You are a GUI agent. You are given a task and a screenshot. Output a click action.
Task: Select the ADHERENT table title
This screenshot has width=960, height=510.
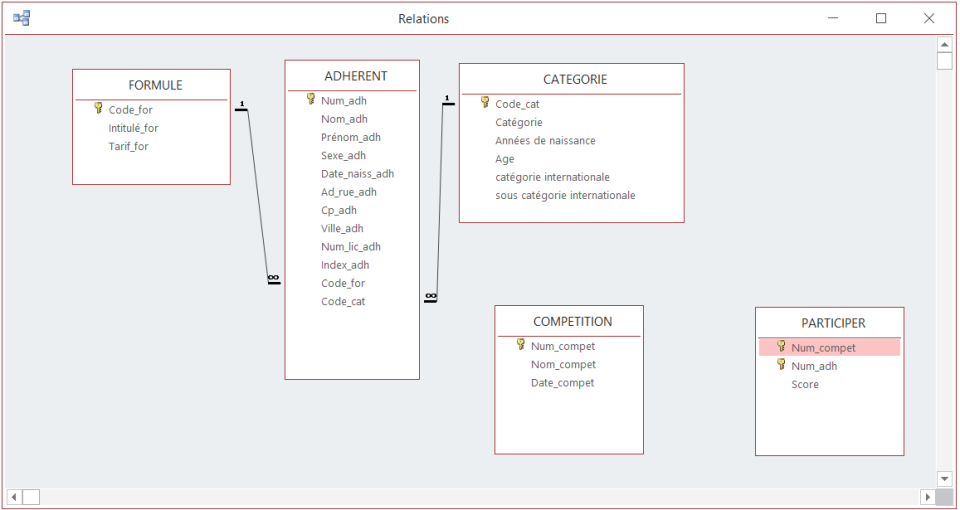pyautogui.click(x=356, y=76)
